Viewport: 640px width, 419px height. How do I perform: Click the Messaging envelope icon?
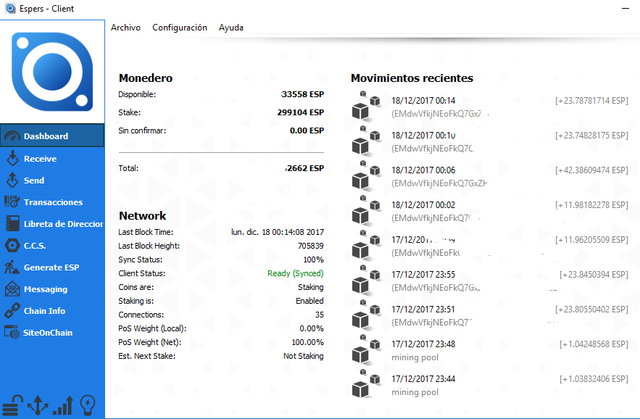[x=12, y=289]
